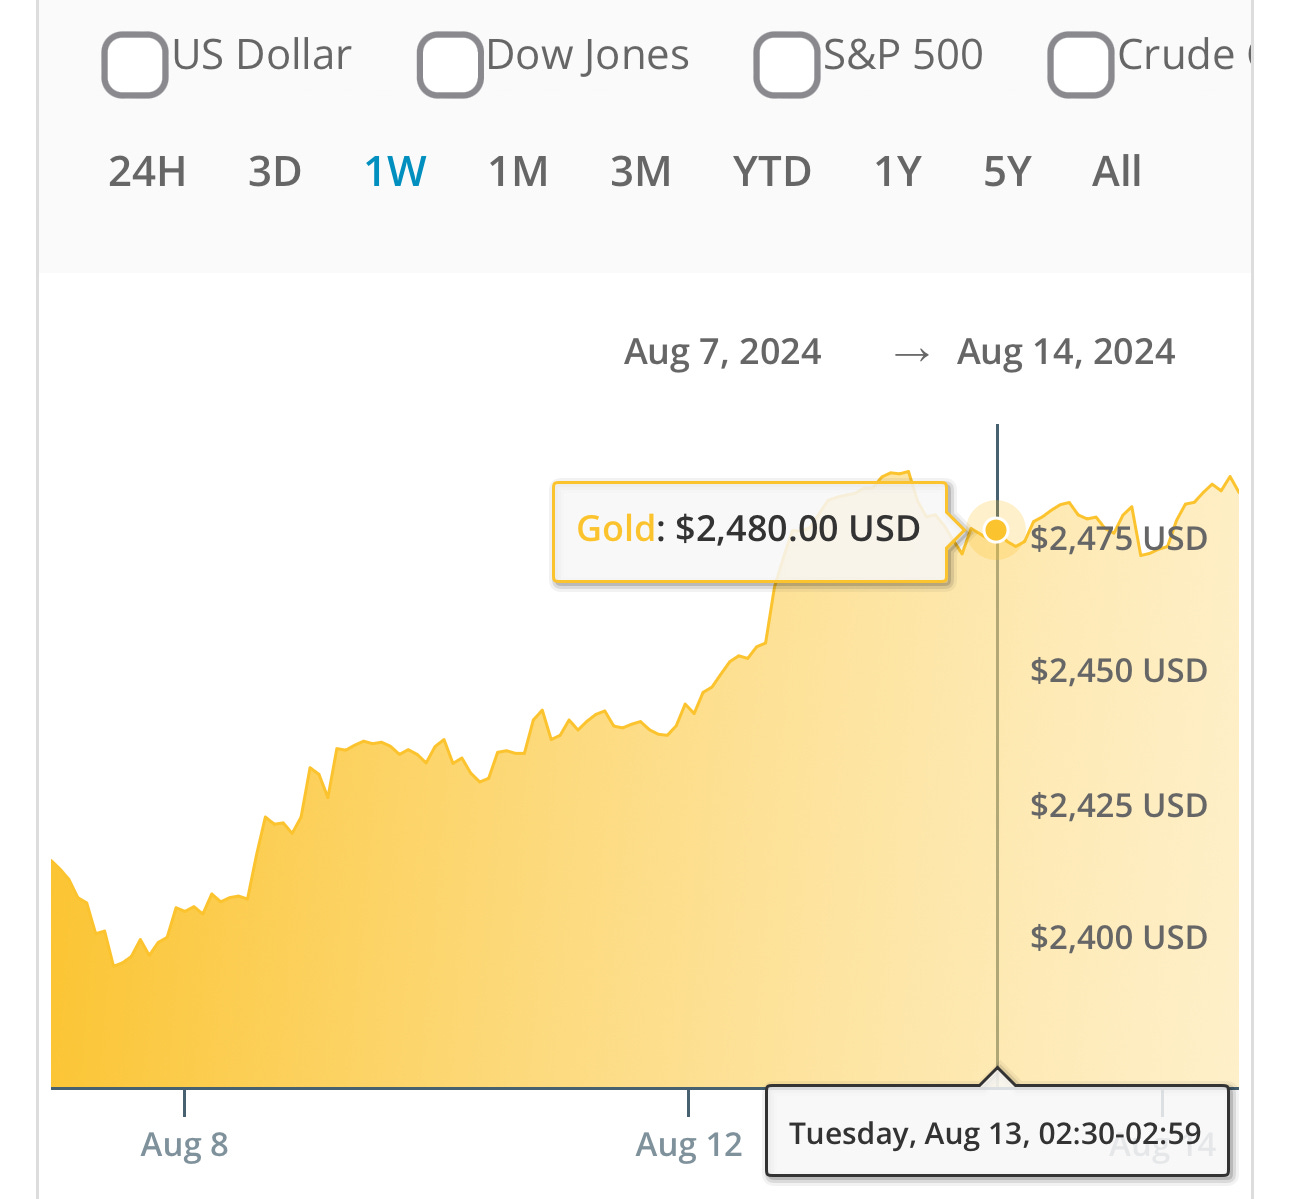The height and width of the screenshot is (1199, 1290).
Task: Show the 5Y price chart
Action: tap(1006, 172)
